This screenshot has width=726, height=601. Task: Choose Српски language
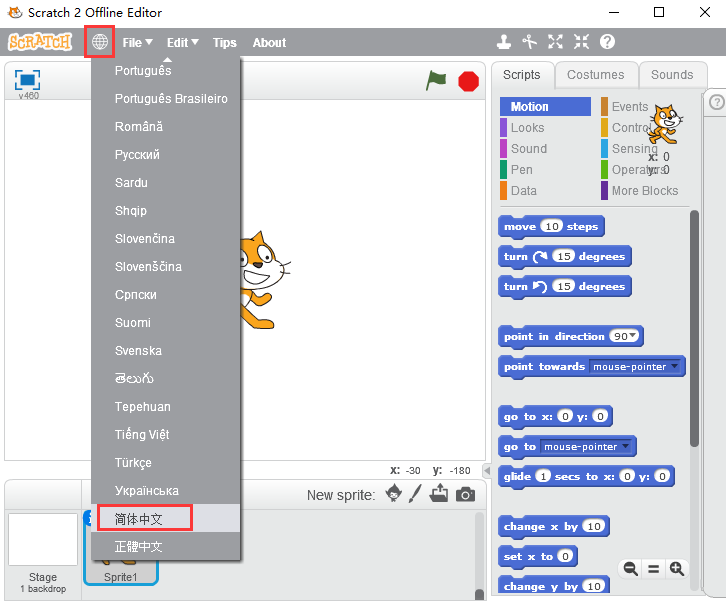[x=165, y=294]
